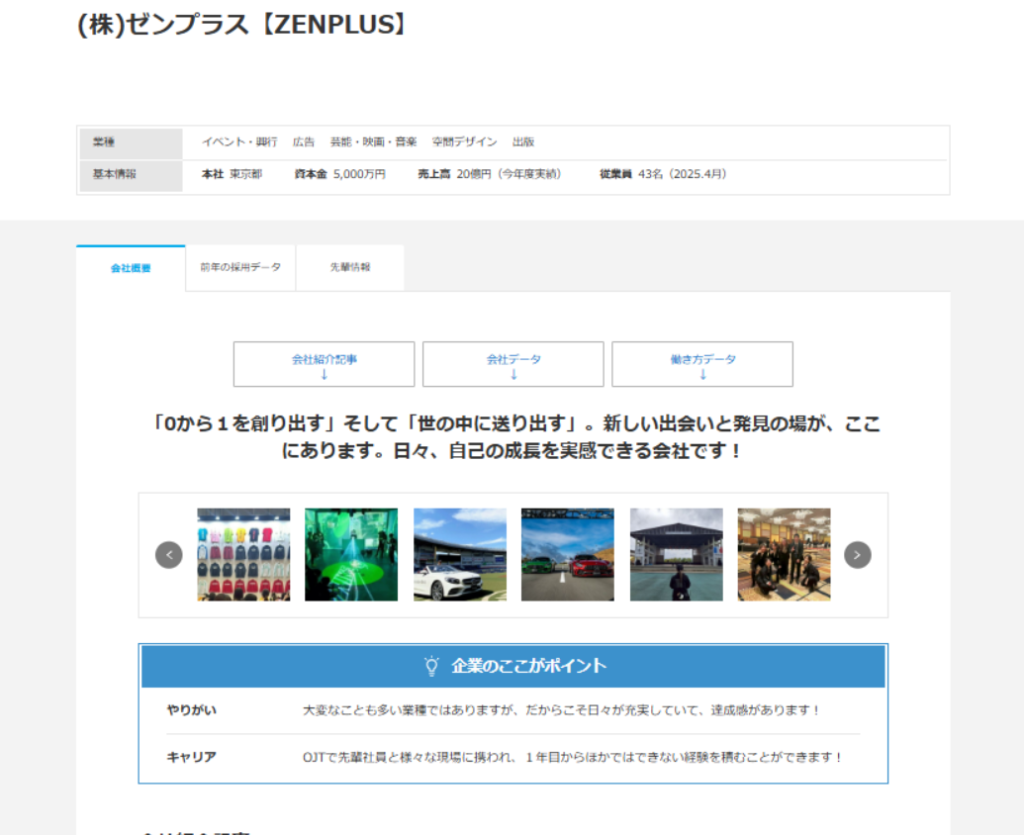1024x835 pixels.
Task: Open the staff group banquet hall photo
Action: coord(784,555)
